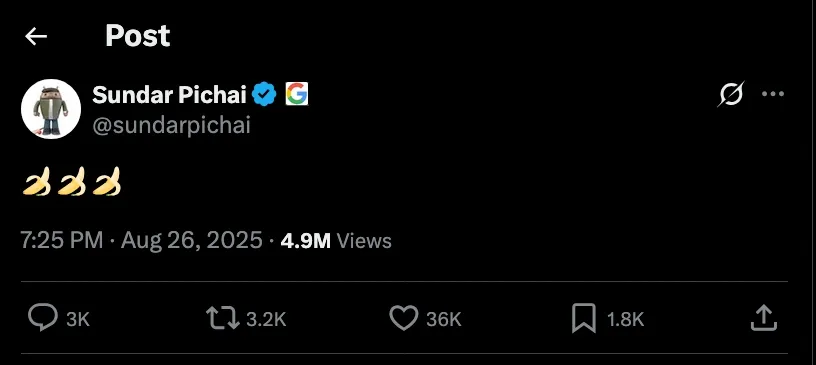This screenshot has width=816, height=365.
Task: Repost using the arrows icon
Action: click(223, 318)
